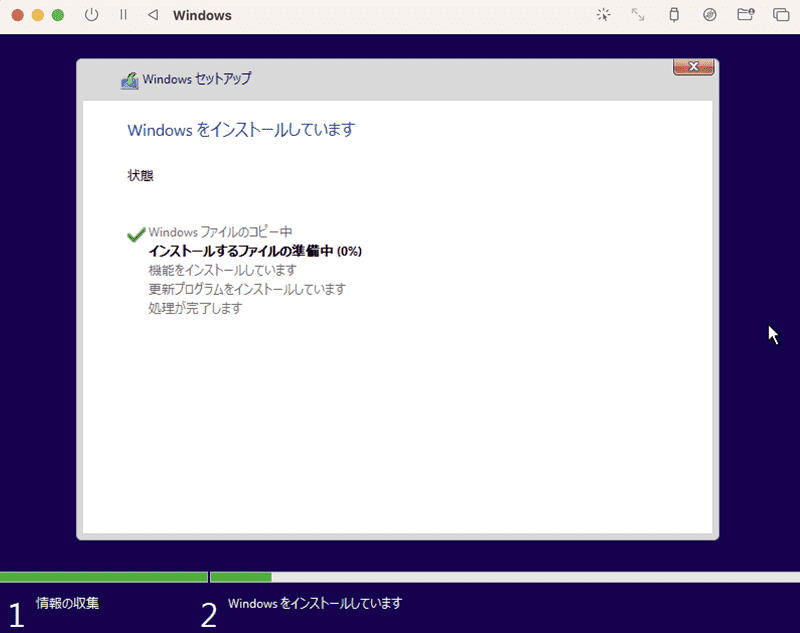800x633 pixels.
Task: Open the USB devices icon
Action: (674, 15)
